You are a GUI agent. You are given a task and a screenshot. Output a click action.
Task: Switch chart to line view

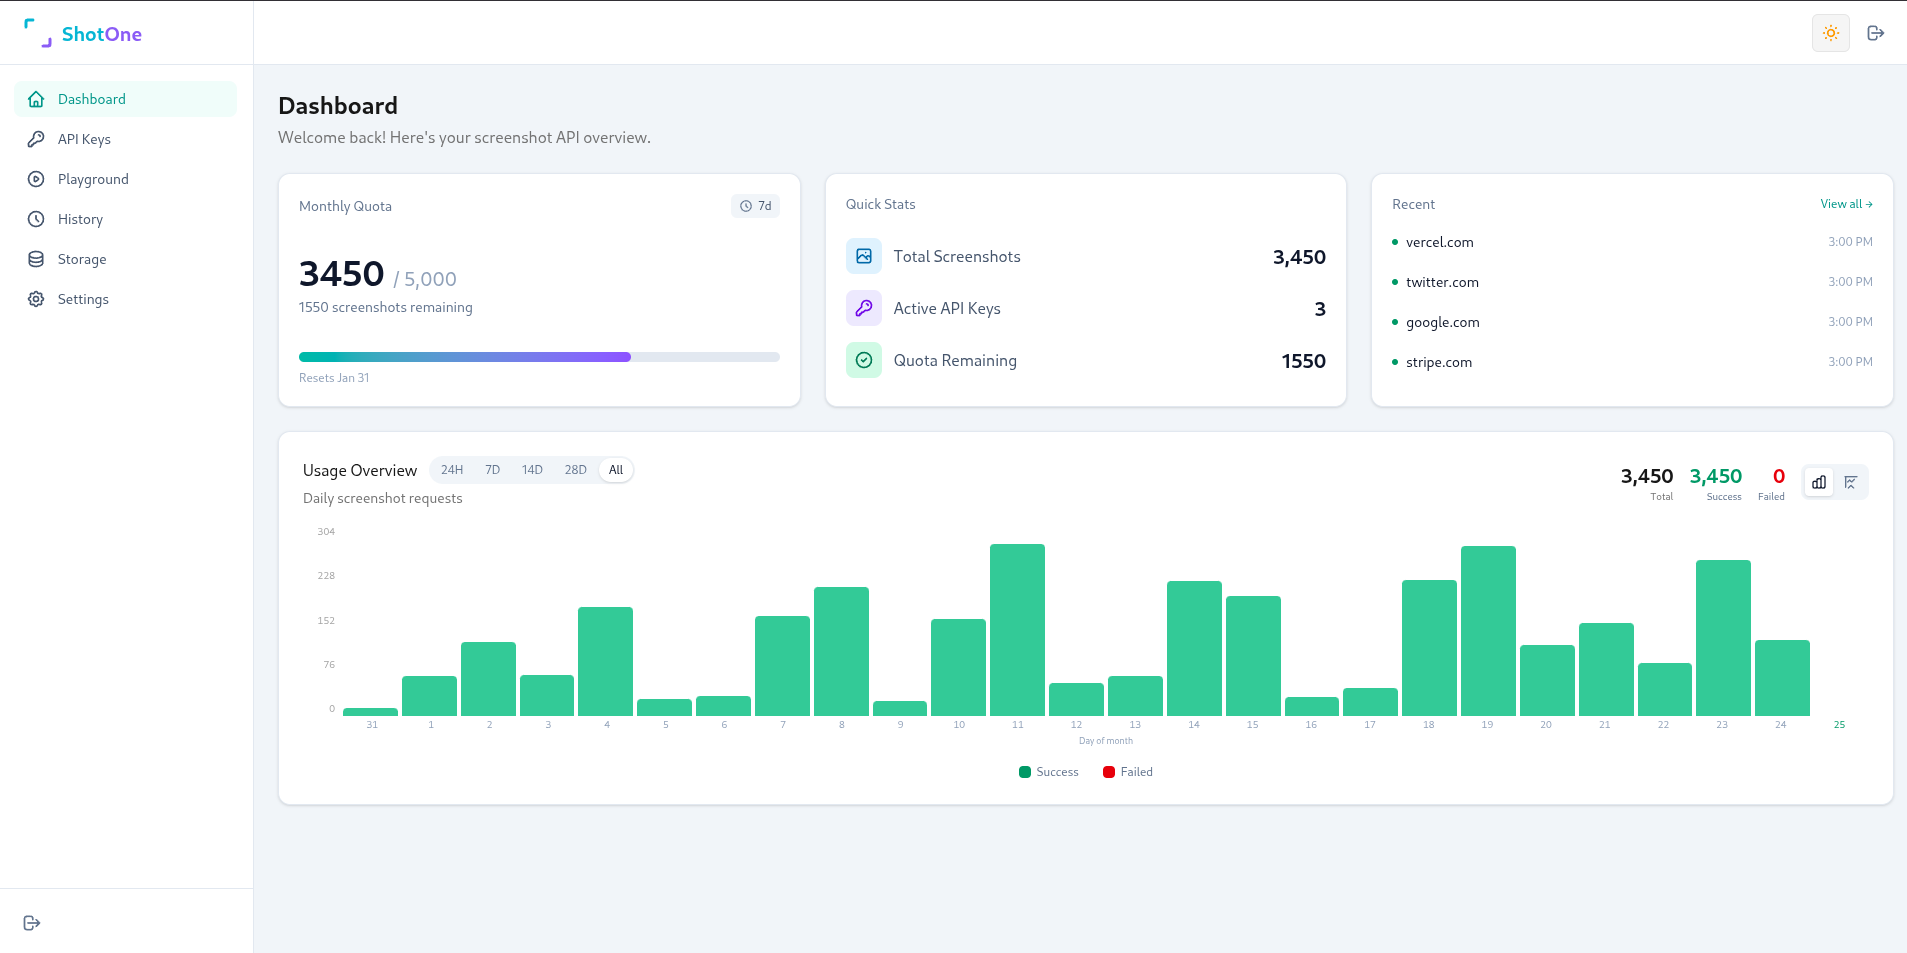[1851, 481]
